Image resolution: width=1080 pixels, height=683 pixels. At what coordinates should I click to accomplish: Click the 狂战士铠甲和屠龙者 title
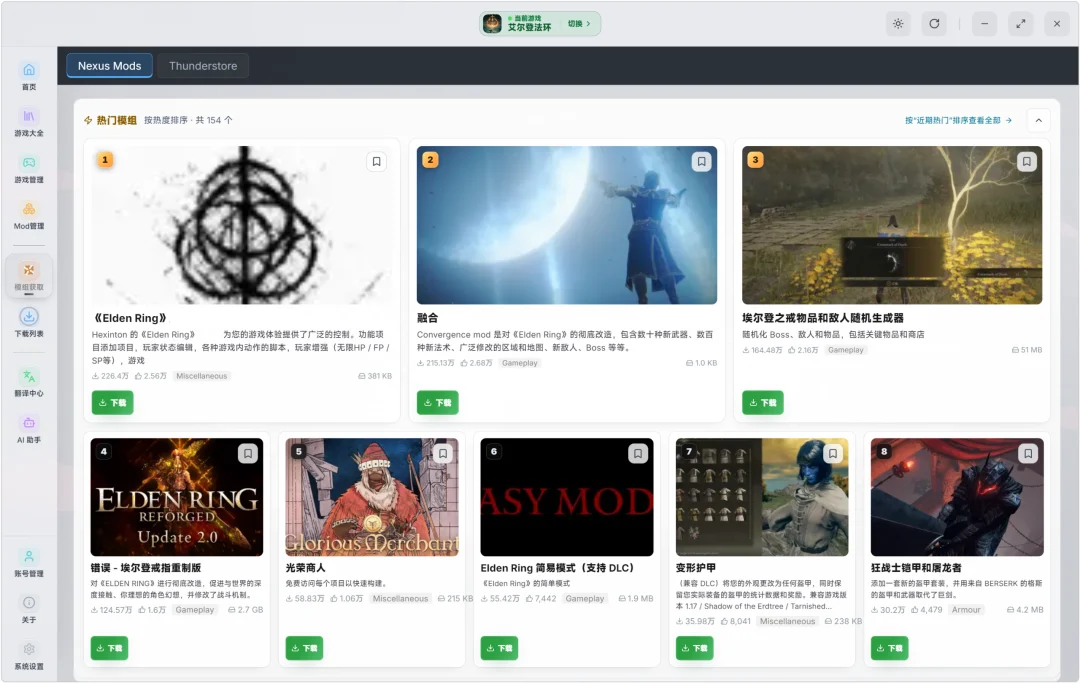[x=916, y=568]
